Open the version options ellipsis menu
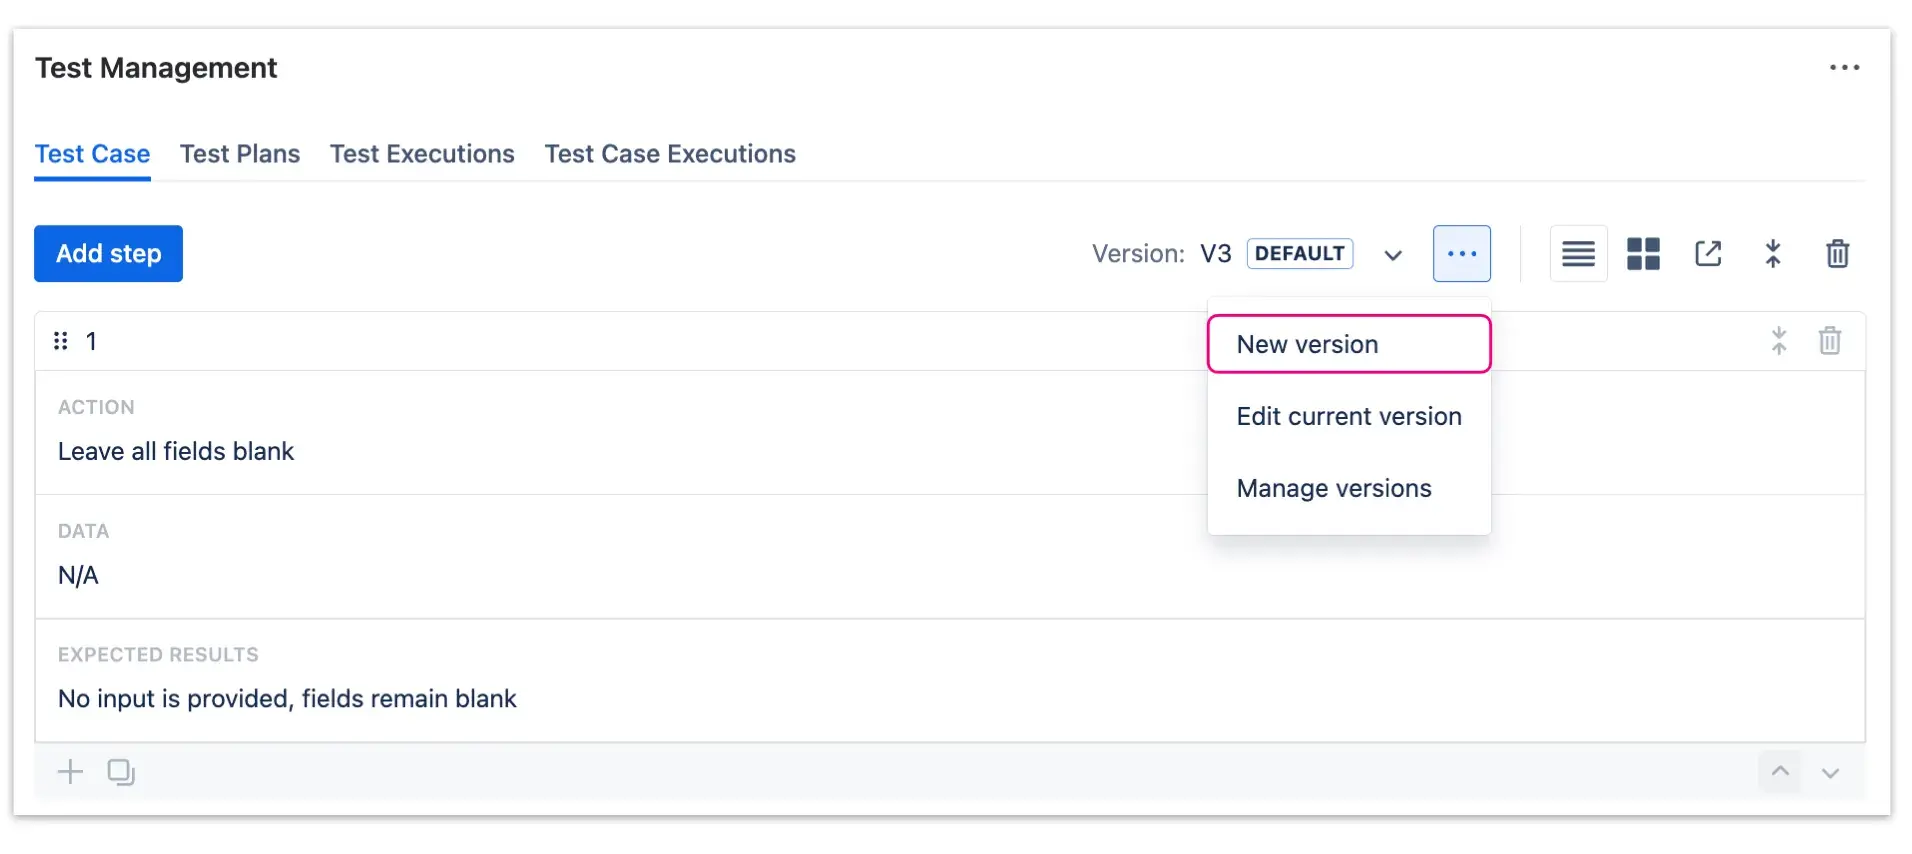1912x854 pixels. (x=1462, y=253)
